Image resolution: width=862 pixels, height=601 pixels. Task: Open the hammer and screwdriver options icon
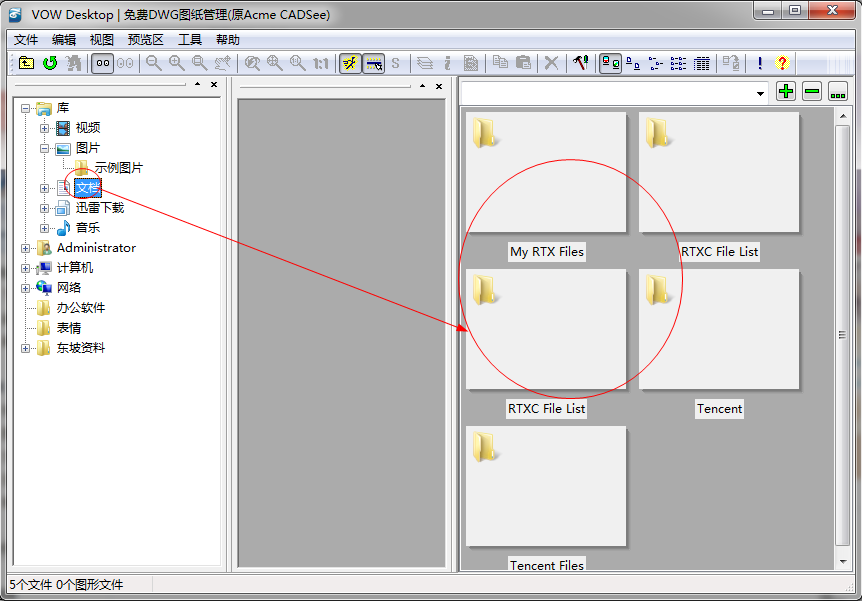[581, 63]
